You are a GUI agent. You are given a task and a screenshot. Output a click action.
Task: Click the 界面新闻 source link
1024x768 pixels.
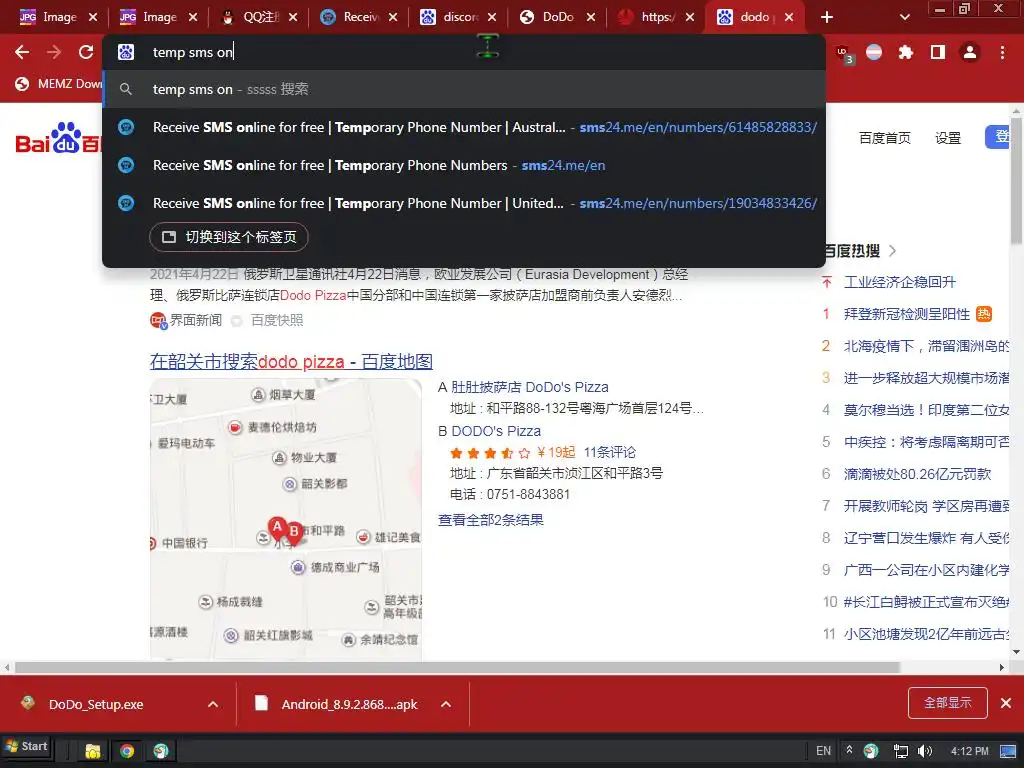[195, 320]
